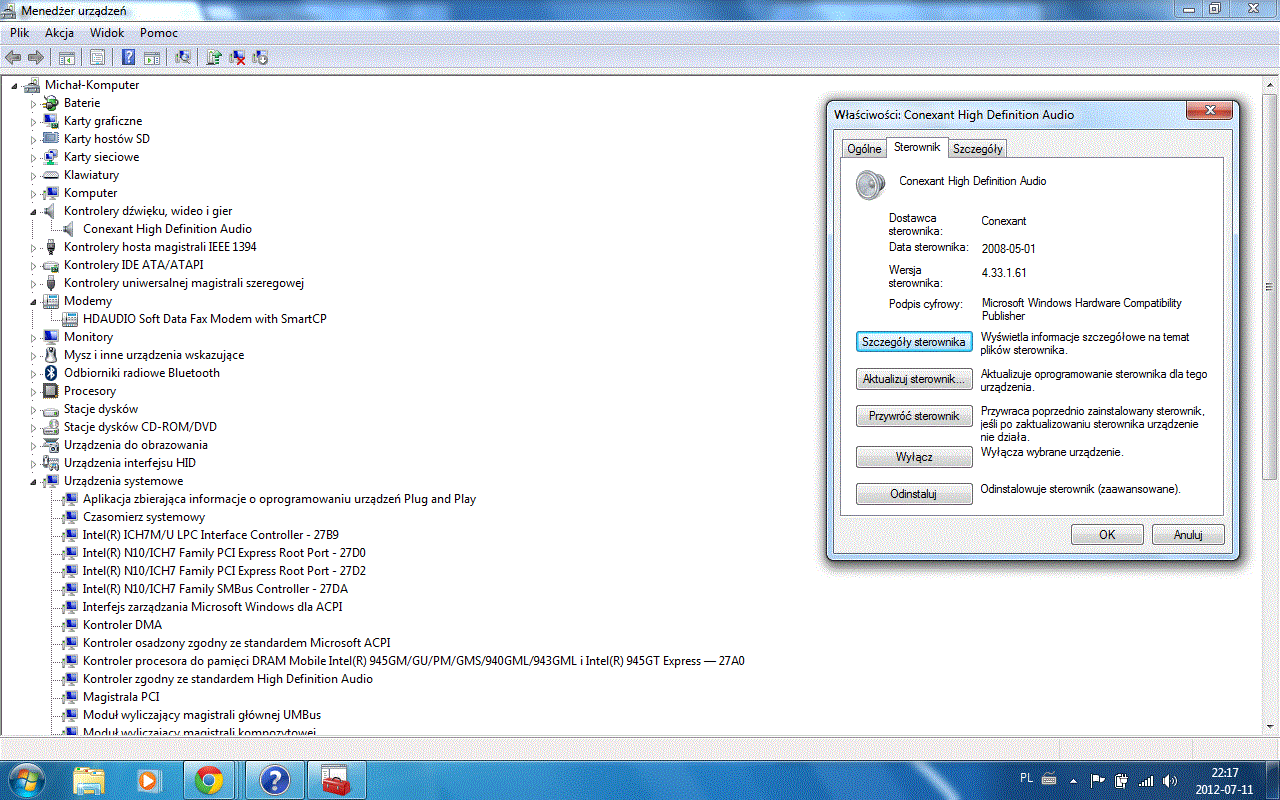Image resolution: width=1280 pixels, height=800 pixels.
Task: Open the Plik menu
Action: (20, 33)
